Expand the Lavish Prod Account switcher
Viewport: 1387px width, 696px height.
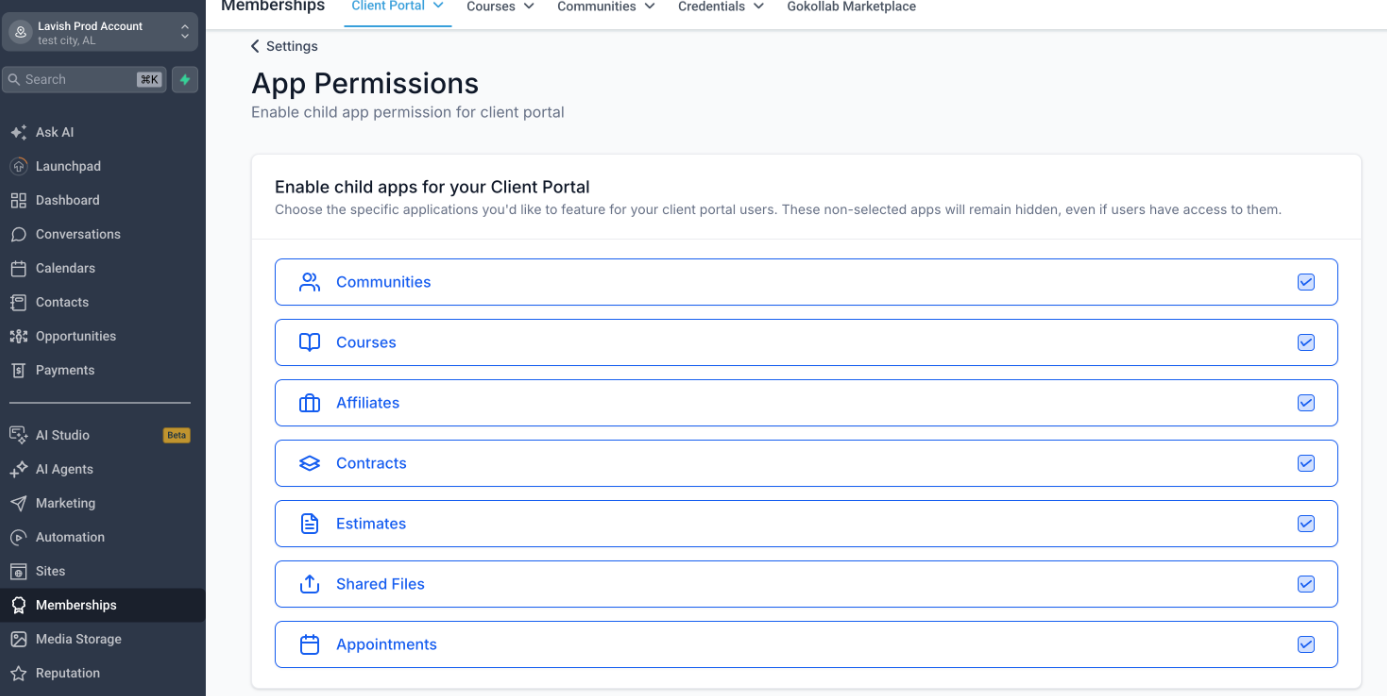[x=100, y=32]
